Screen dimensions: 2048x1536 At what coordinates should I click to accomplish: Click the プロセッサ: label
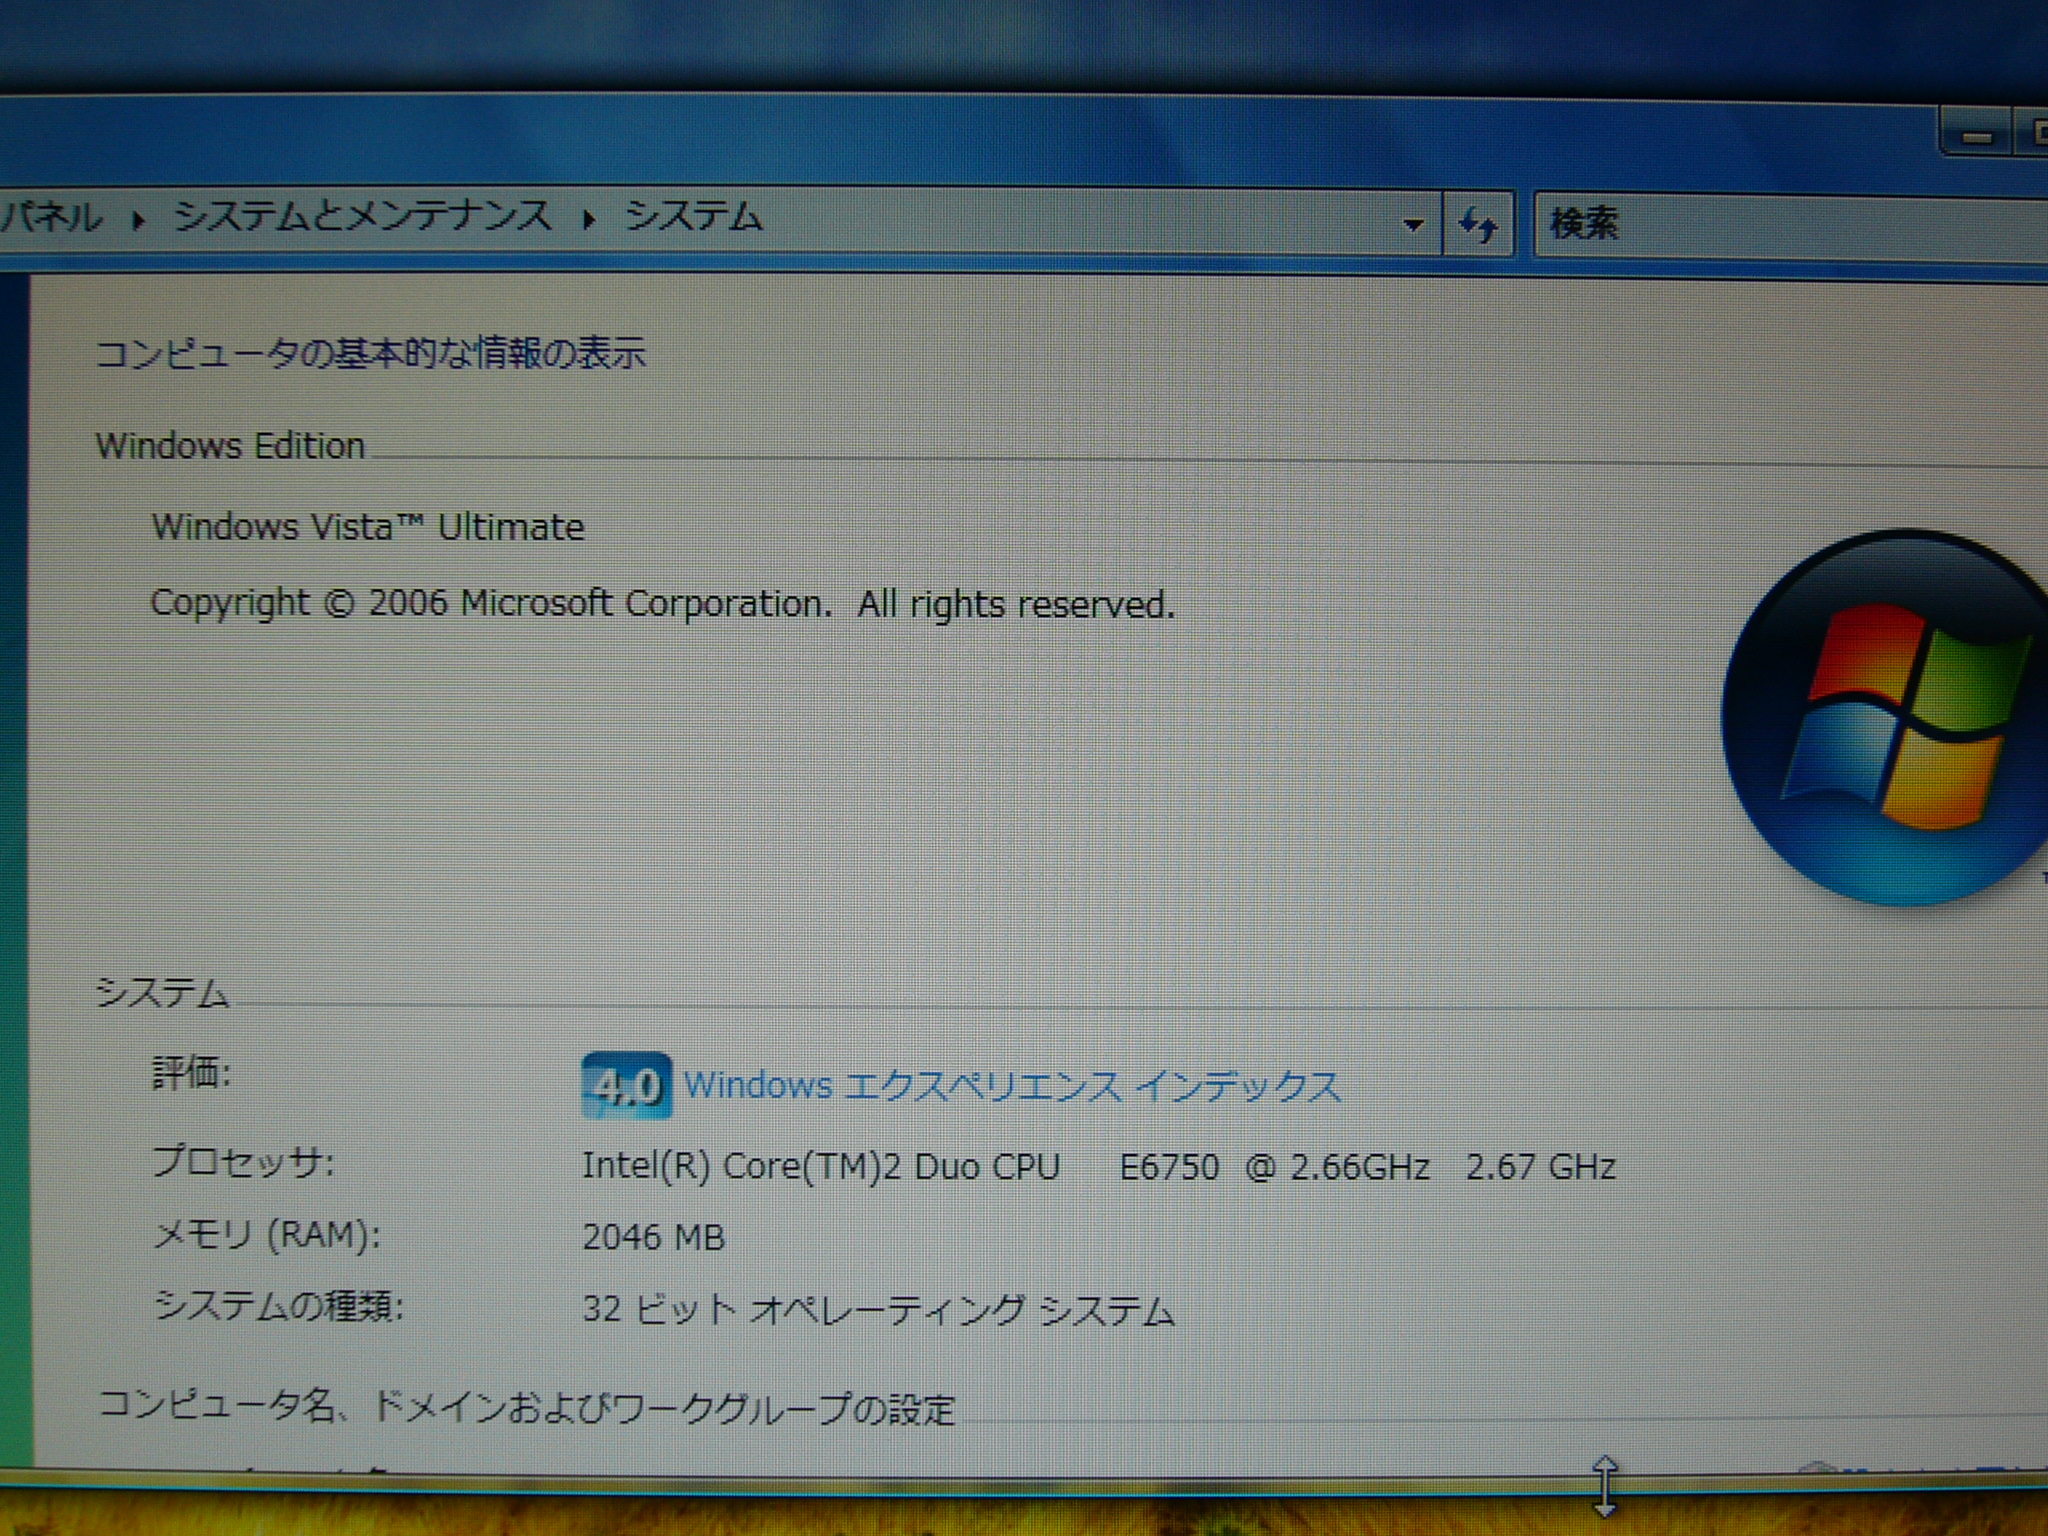tap(243, 1163)
